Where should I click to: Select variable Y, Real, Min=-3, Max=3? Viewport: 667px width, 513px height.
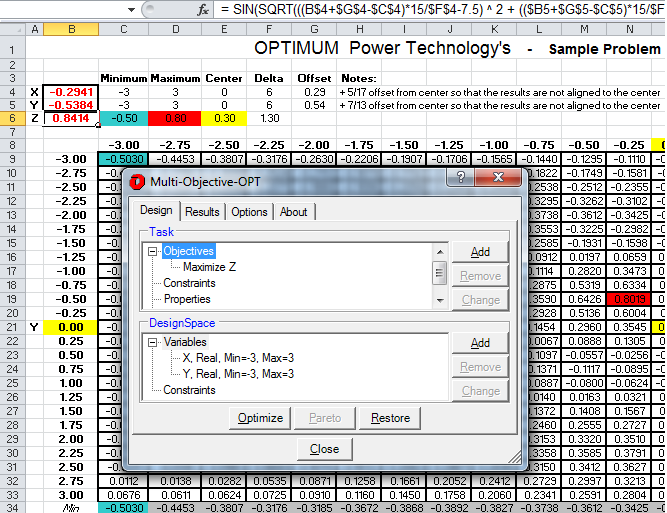click(238, 374)
